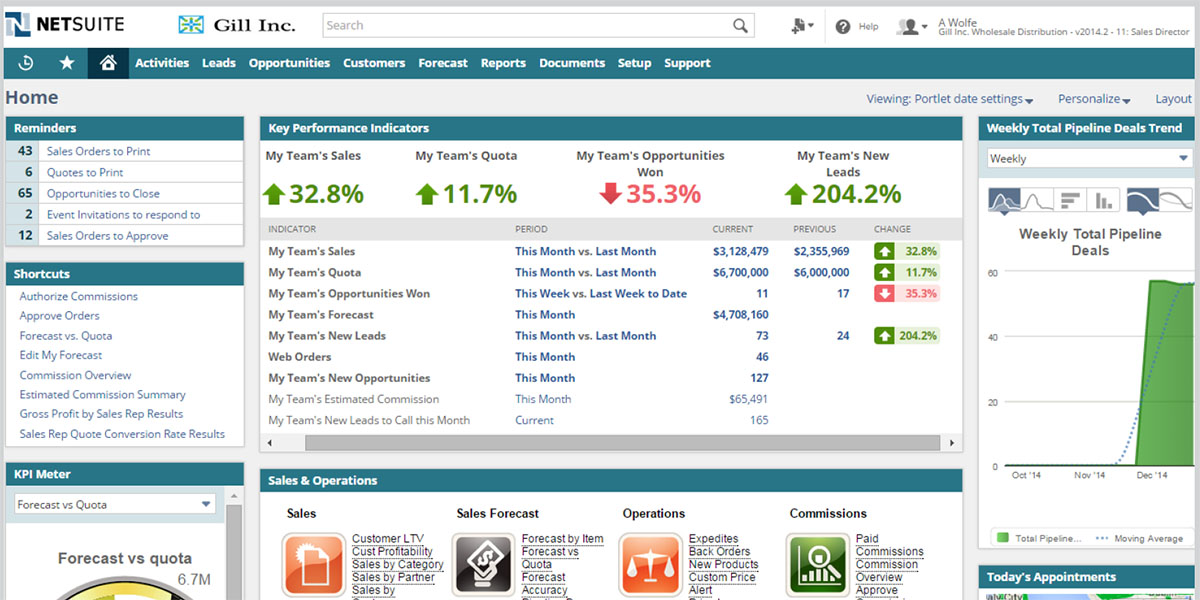This screenshot has height=600, width=1200.
Task: Click the magnifier icon in search box
Action: coord(740,26)
